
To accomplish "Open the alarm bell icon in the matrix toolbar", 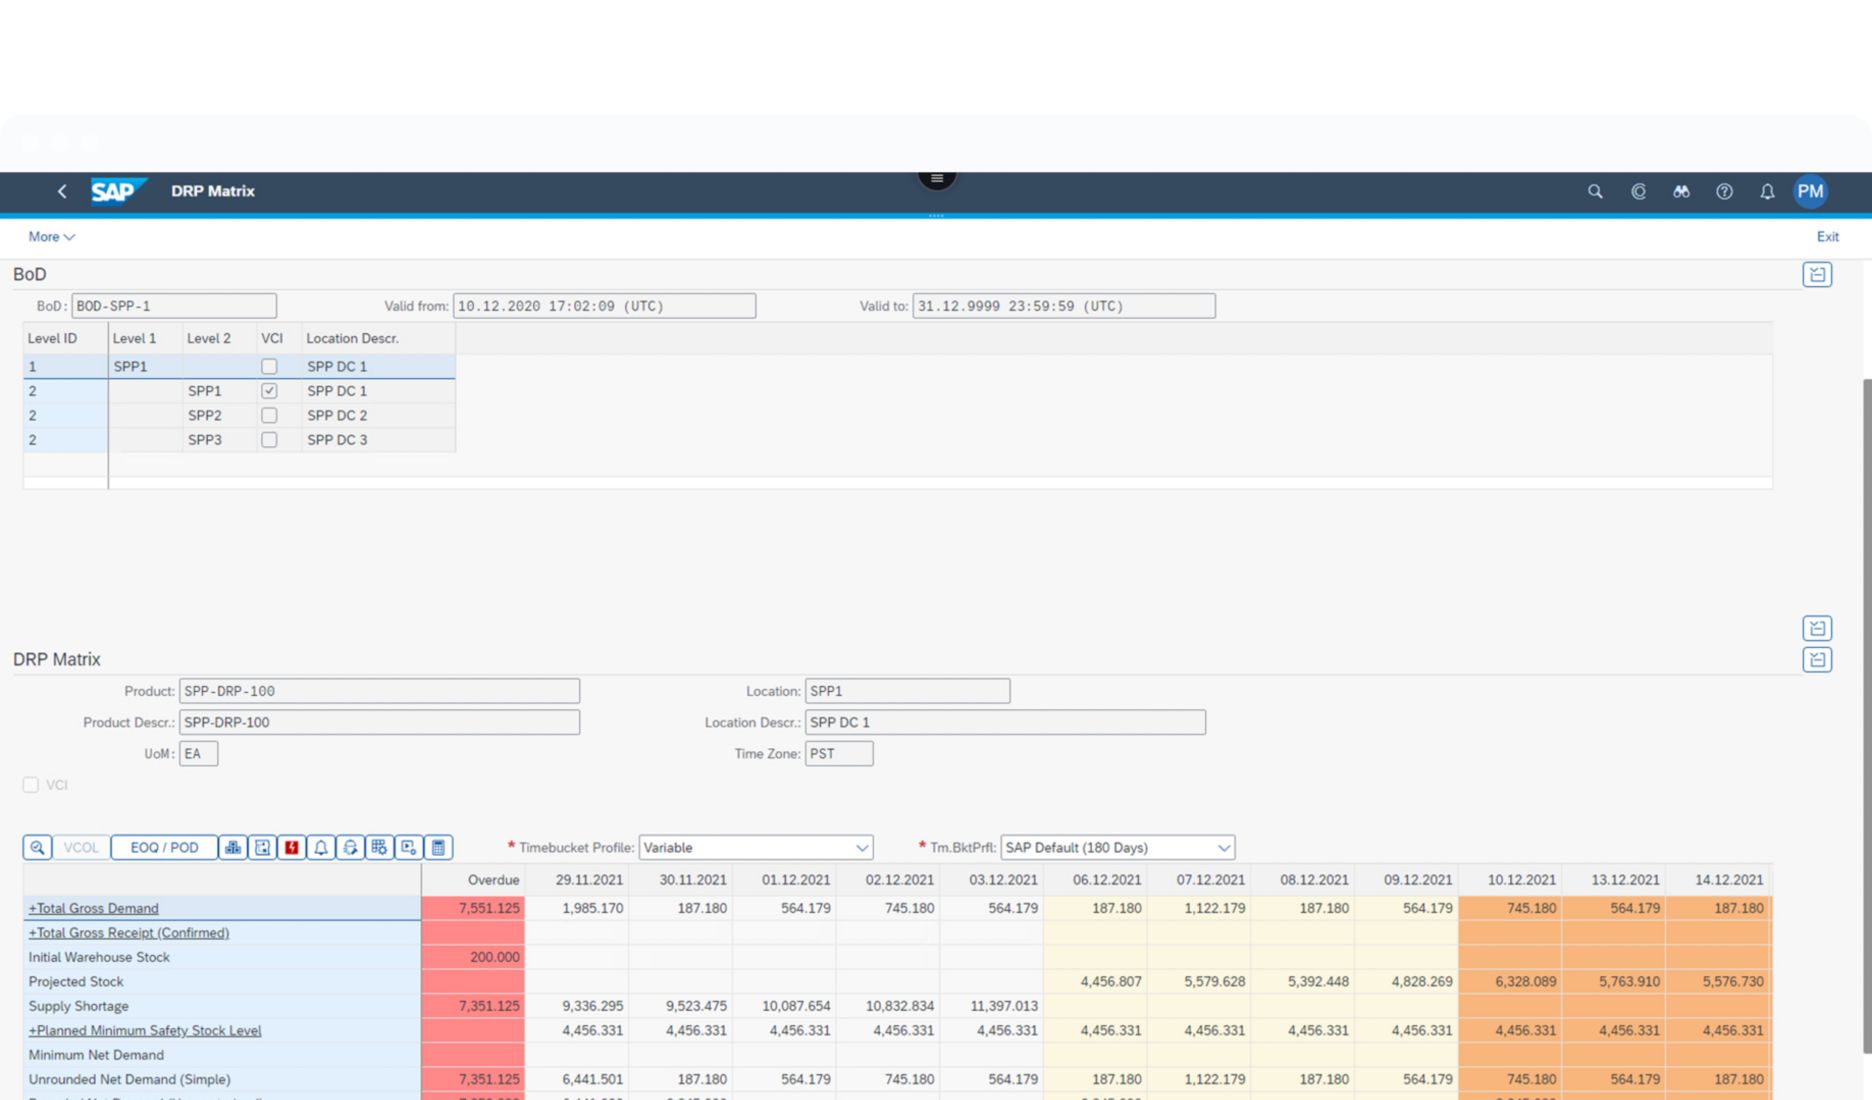I will click(320, 847).
